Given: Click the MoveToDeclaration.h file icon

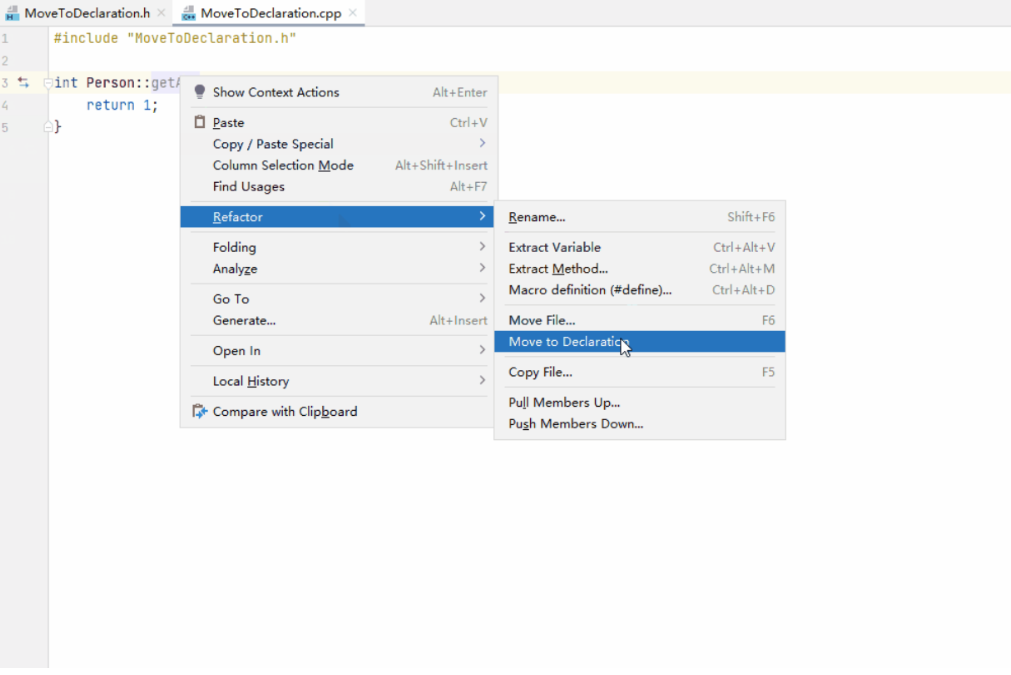Looking at the screenshot, I should pyautogui.click(x=12, y=13).
